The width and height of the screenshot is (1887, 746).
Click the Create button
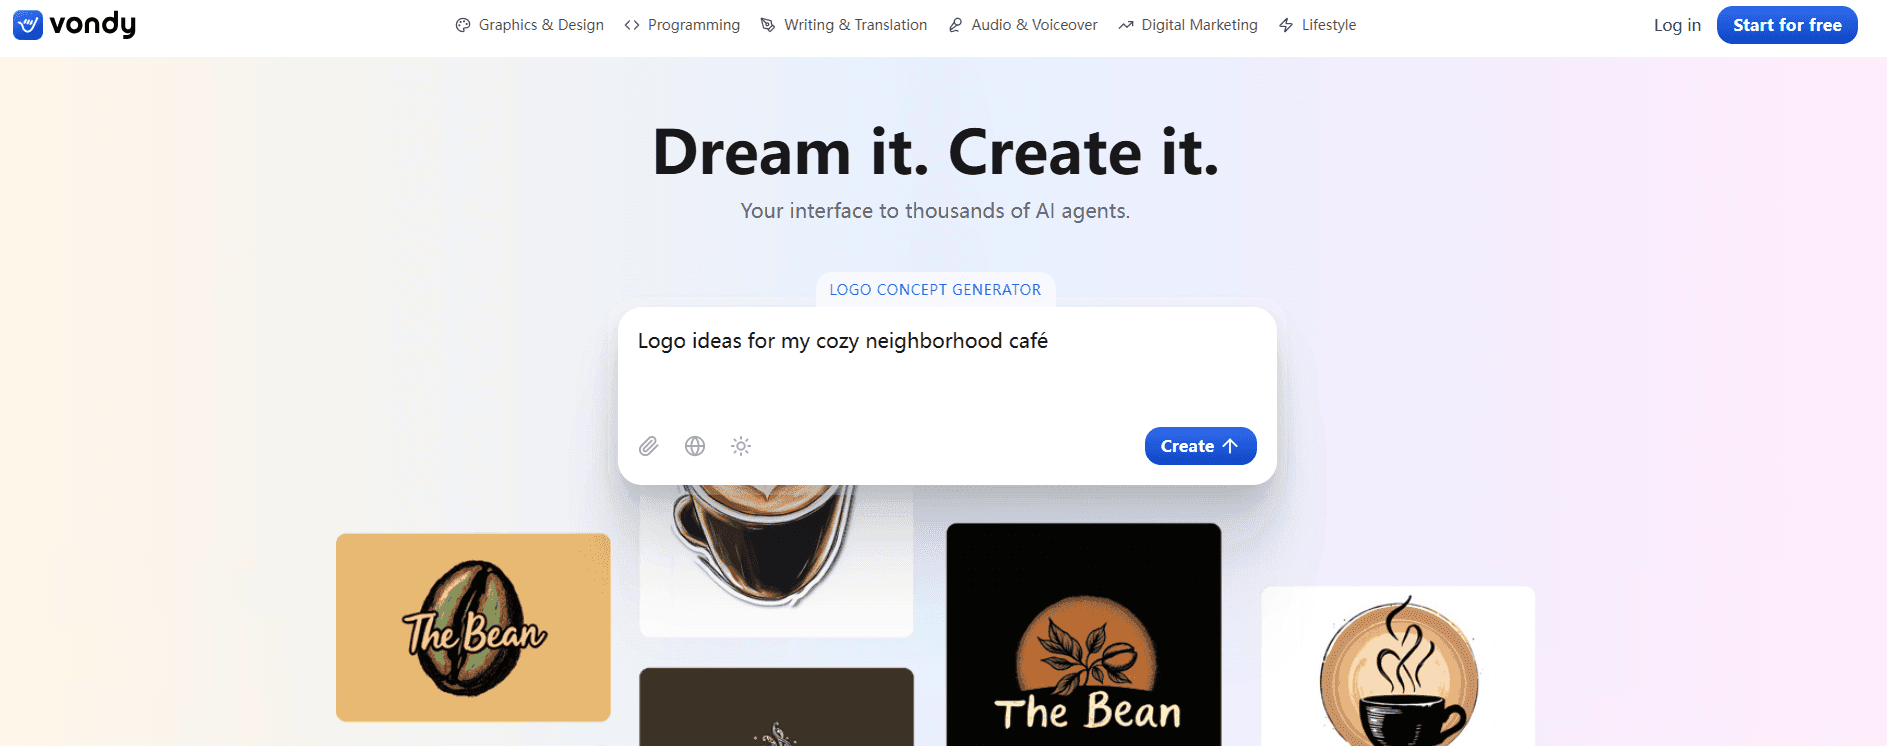1200,446
